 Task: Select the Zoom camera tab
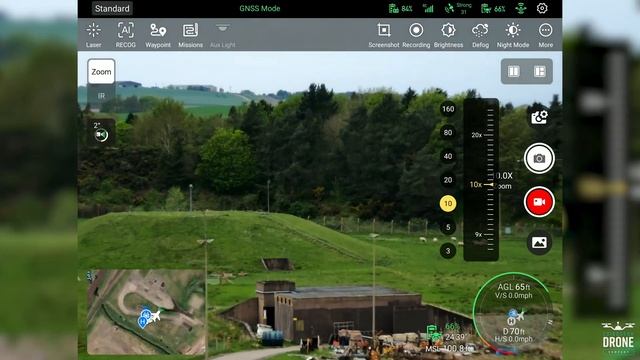(x=101, y=71)
